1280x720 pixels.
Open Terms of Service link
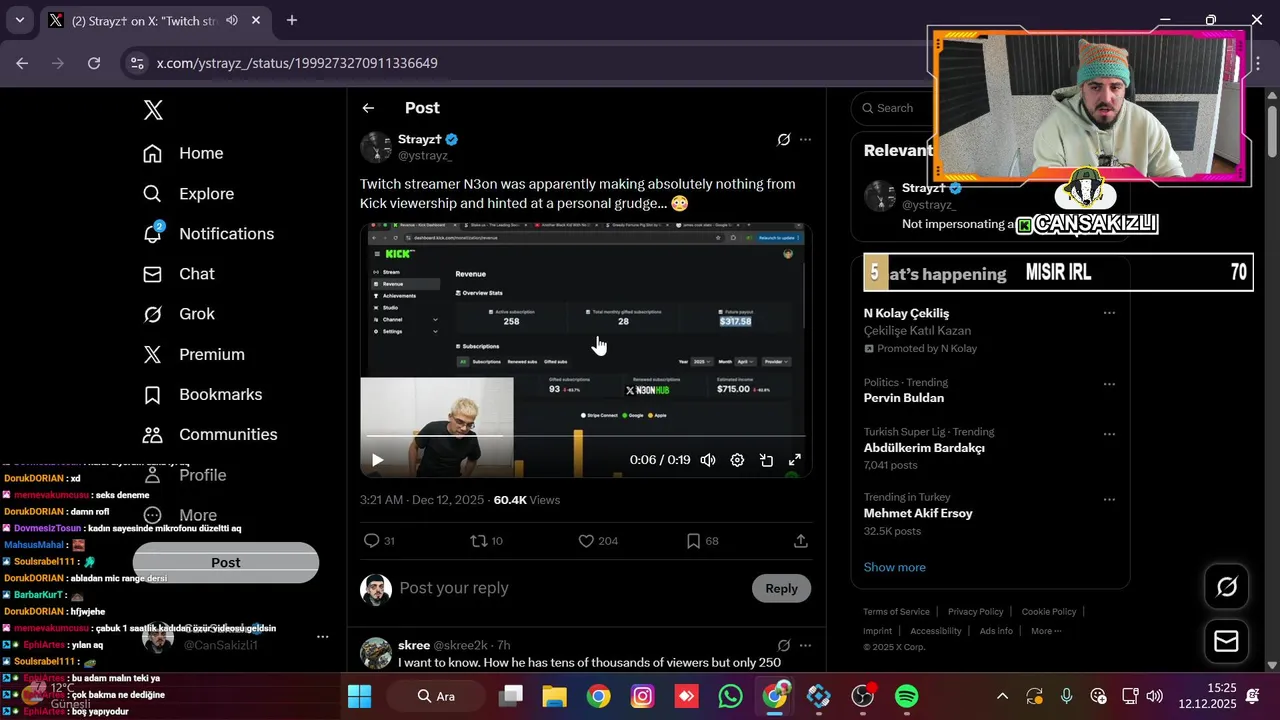click(896, 612)
